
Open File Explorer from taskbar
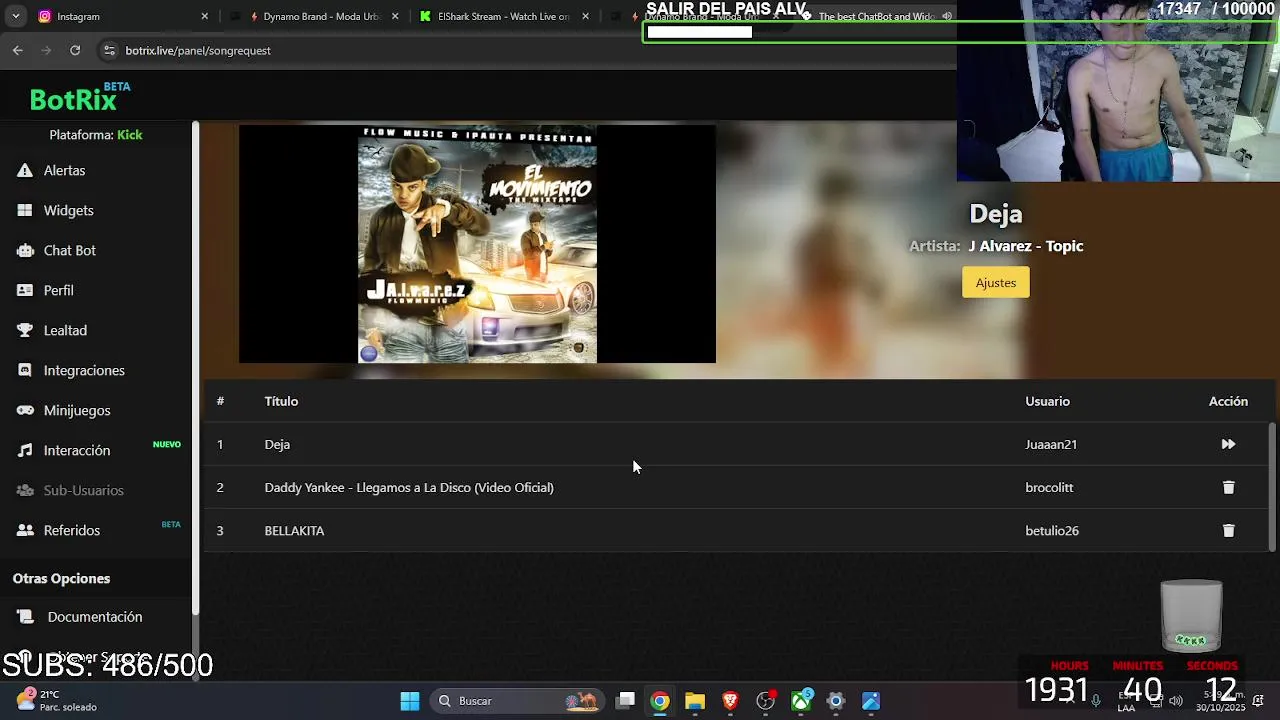(x=695, y=701)
